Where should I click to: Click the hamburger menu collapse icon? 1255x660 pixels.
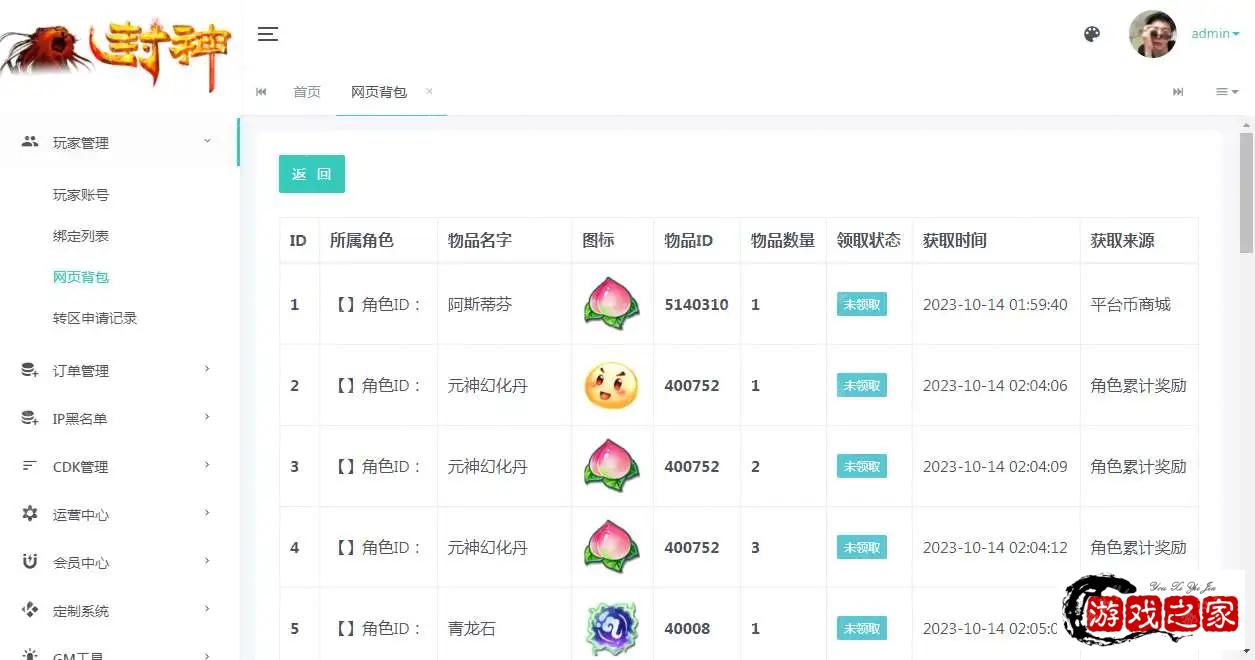(267, 34)
